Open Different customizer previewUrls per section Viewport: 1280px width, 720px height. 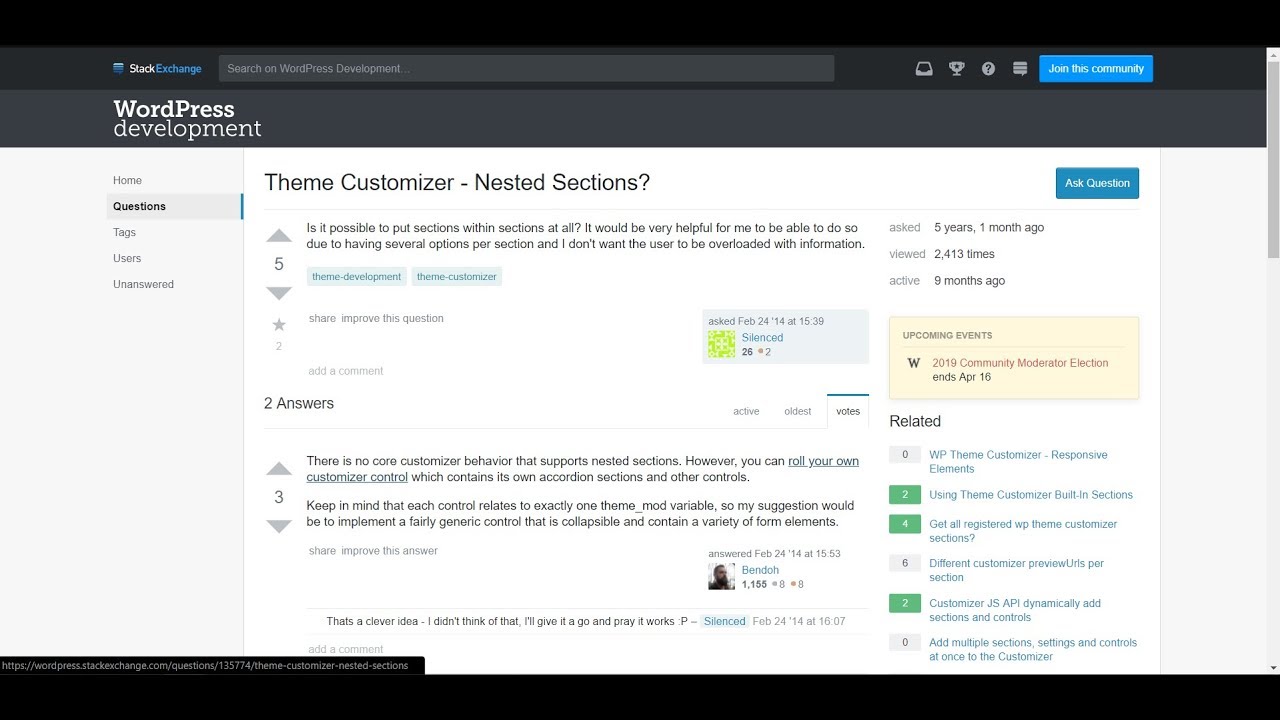coord(1016,570)
